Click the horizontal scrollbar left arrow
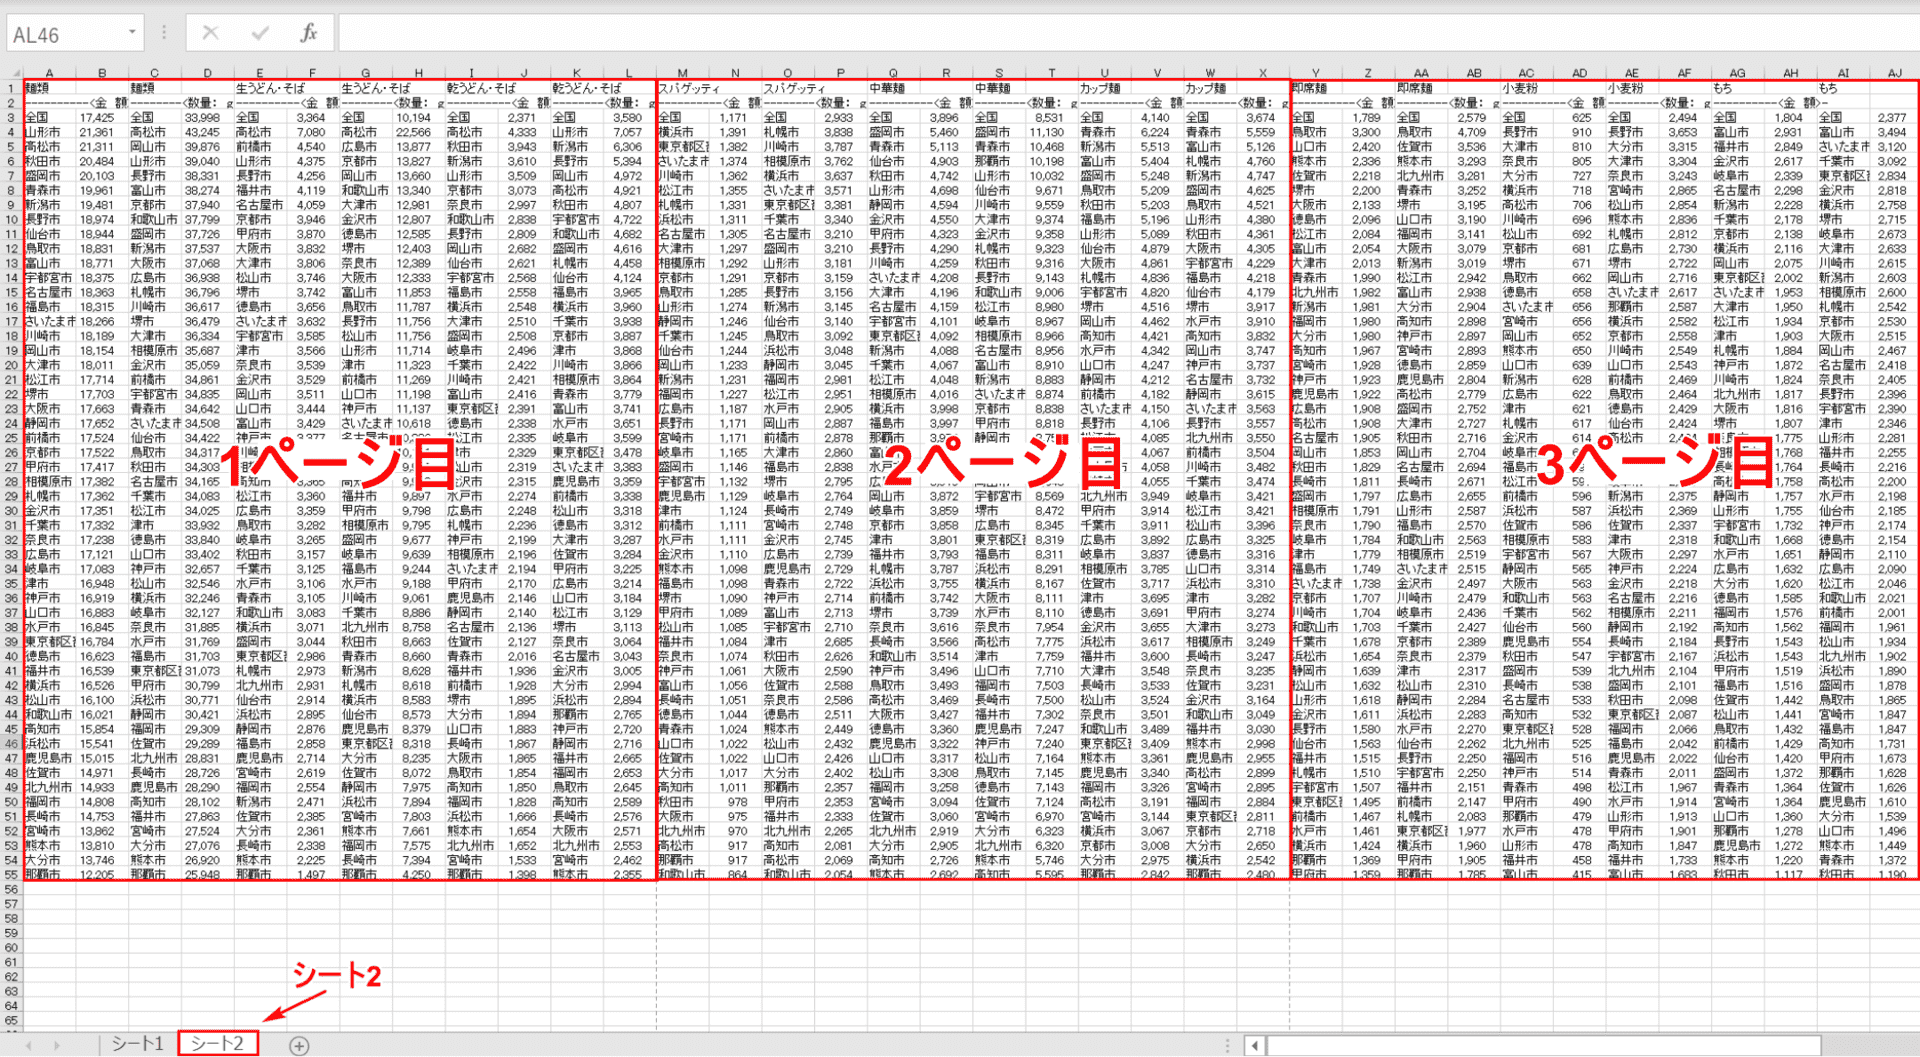The height and width of the screenshot is (1057, 1920). point(1254,1045)
